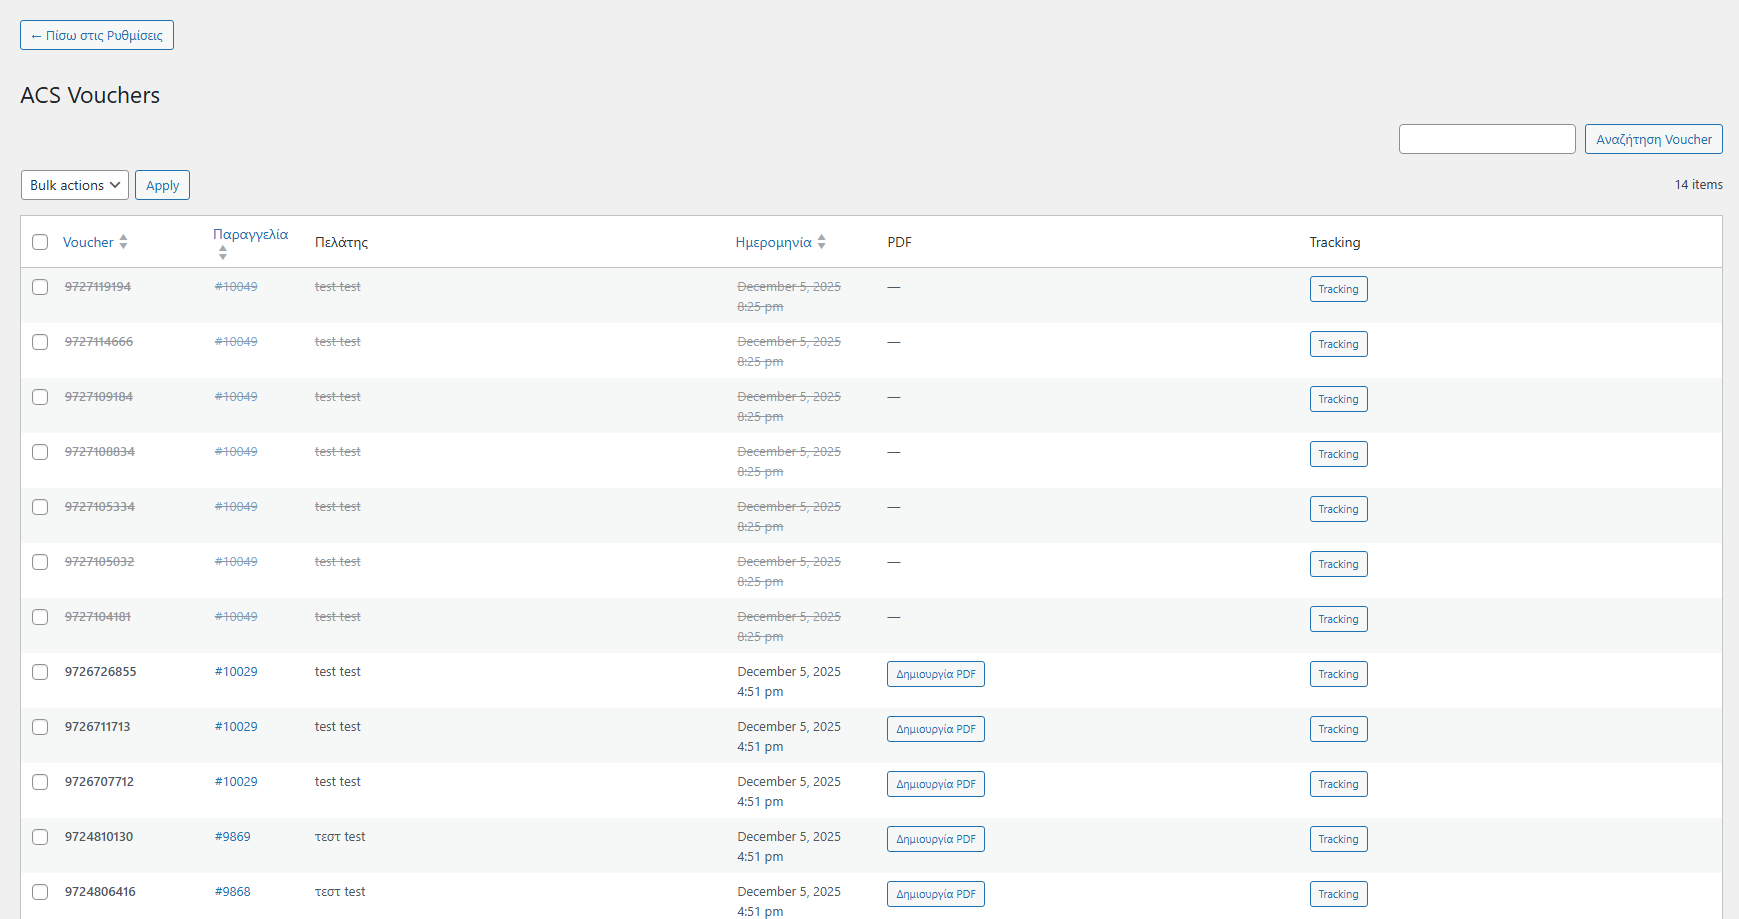Screen dimensions: 1739x919
Task: Toggle the select-all vouchers checkbox
Action: point(40,242)
